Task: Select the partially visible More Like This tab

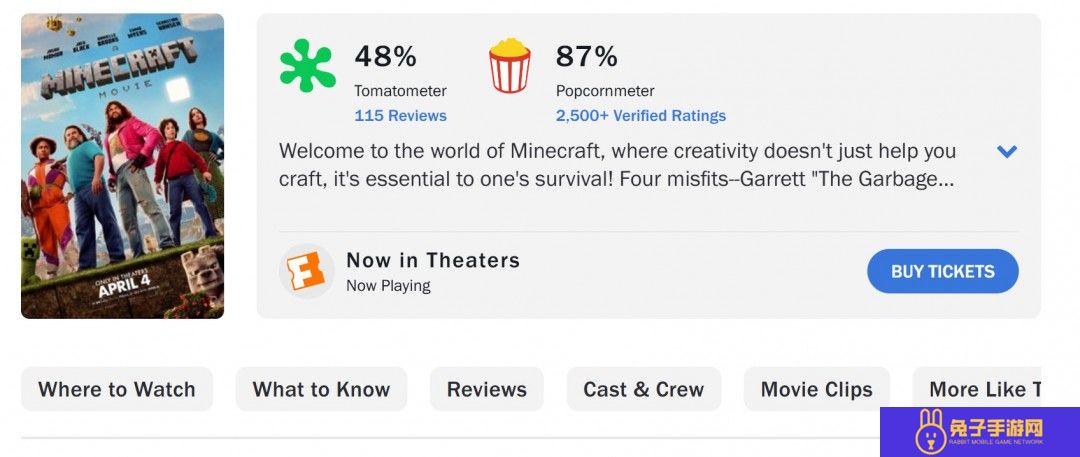Action: pos(977,389)
